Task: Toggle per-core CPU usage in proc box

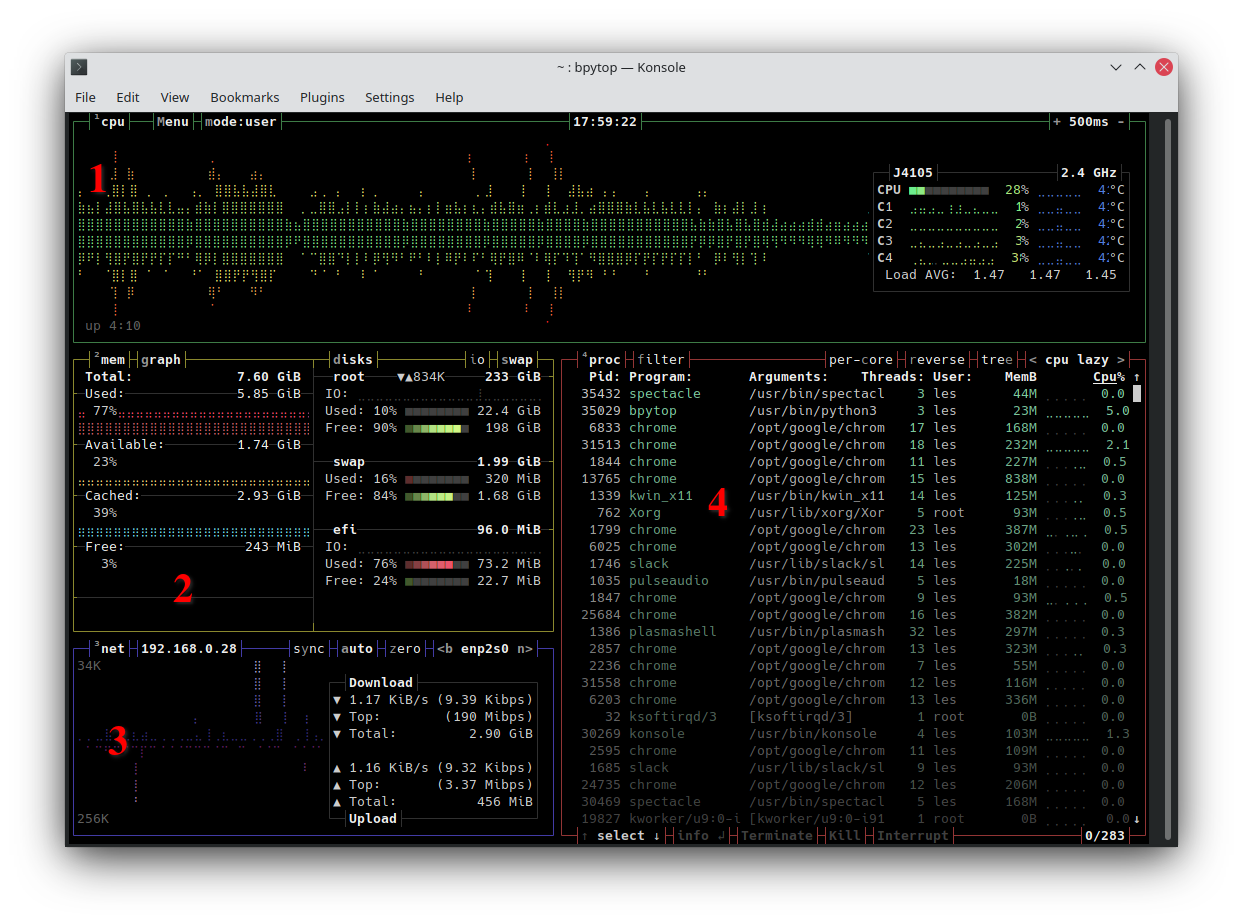Action: (861, 360)
